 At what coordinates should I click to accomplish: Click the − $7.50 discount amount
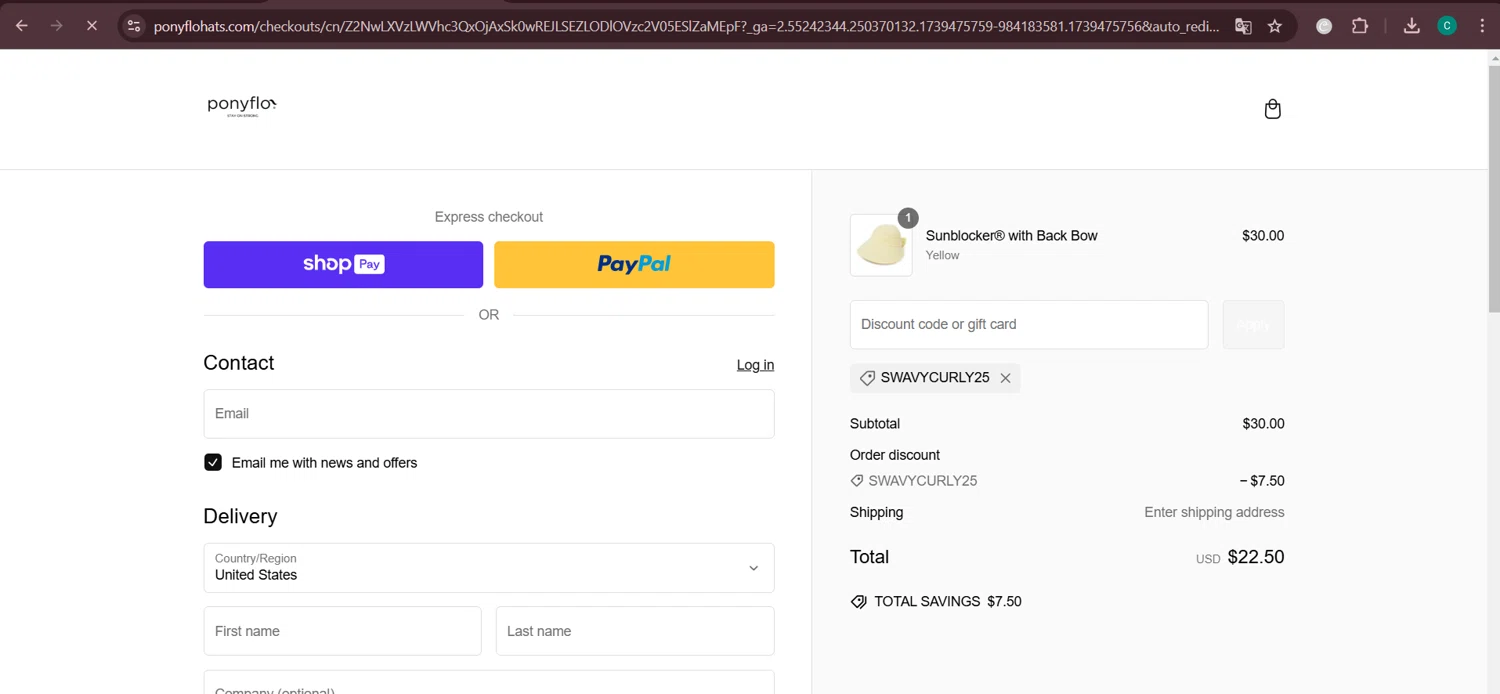[1262, 481]
